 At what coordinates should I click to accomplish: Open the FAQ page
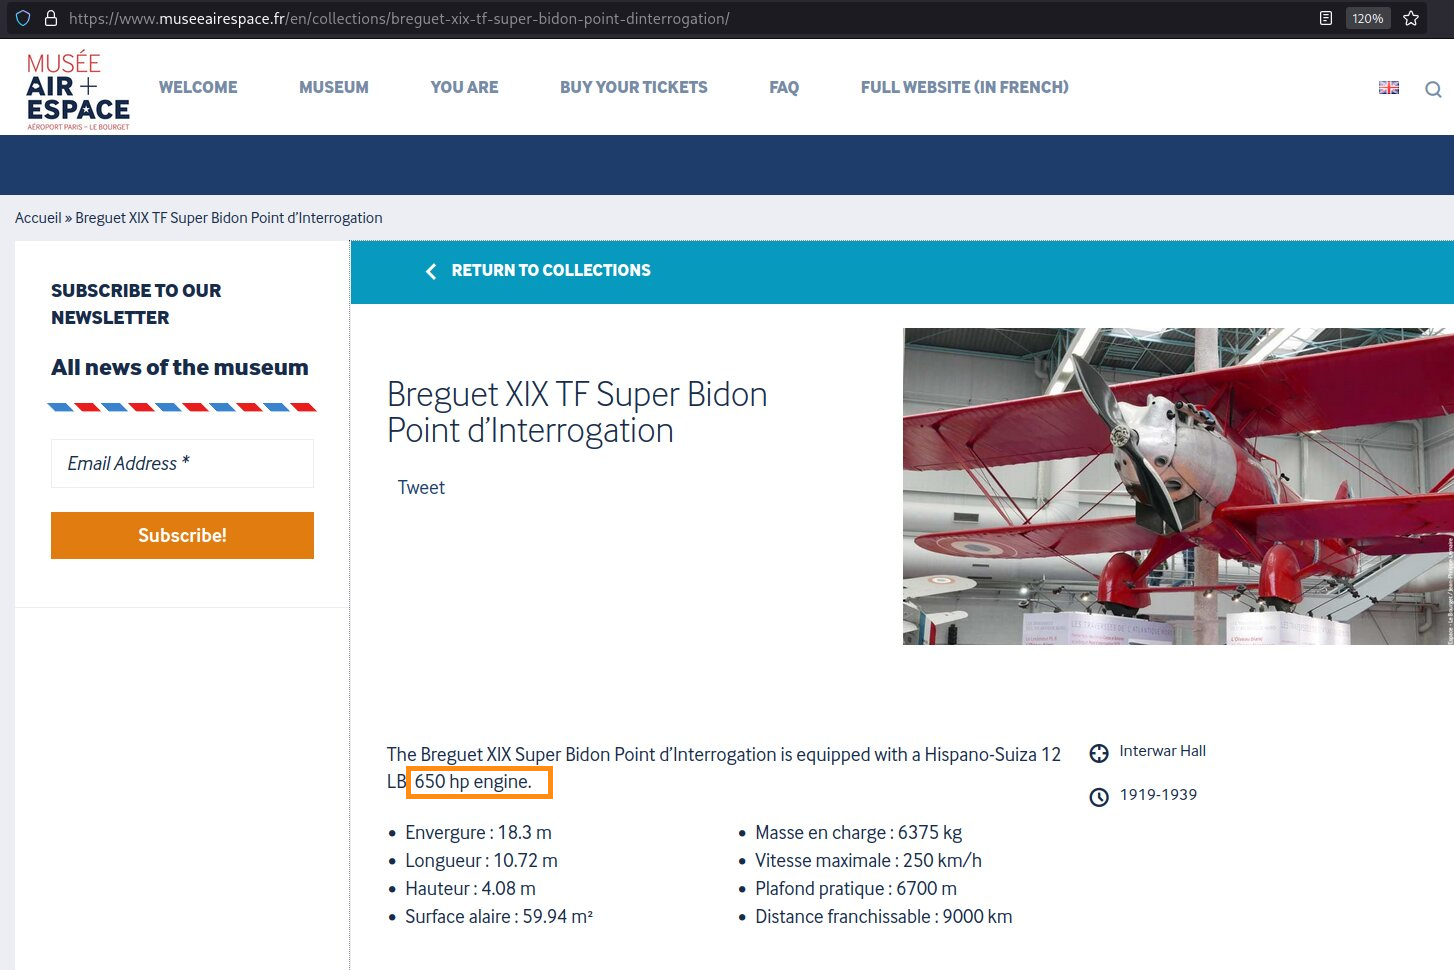coord(784,87)
